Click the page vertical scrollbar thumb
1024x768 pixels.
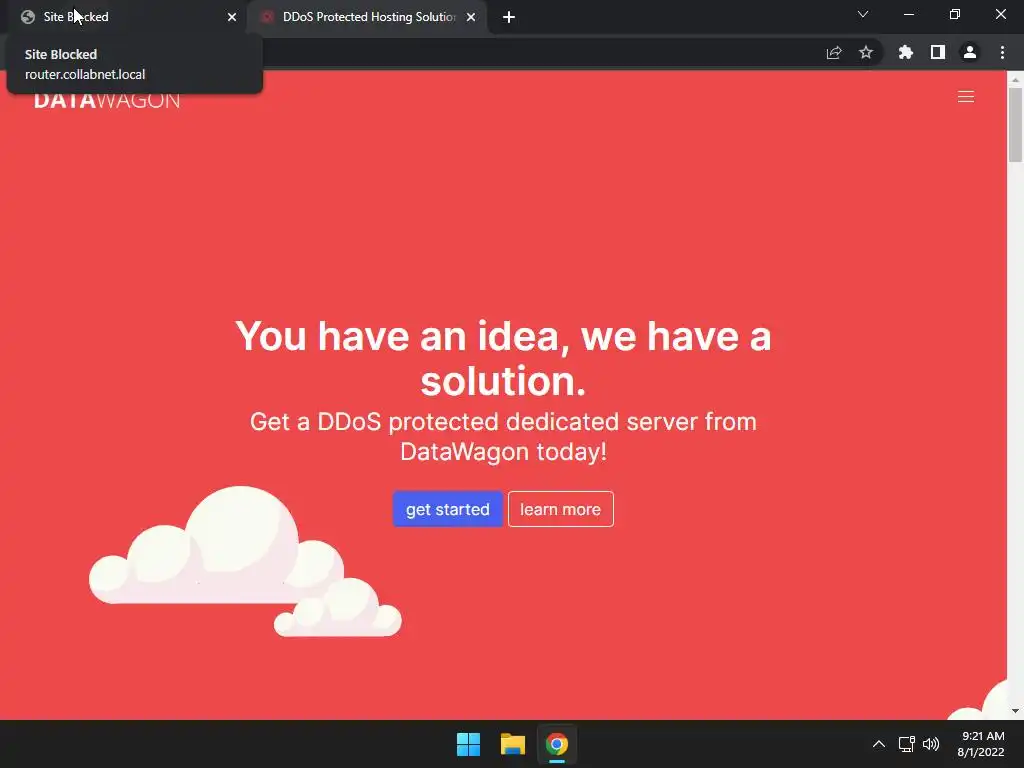tap(1015, 124)
